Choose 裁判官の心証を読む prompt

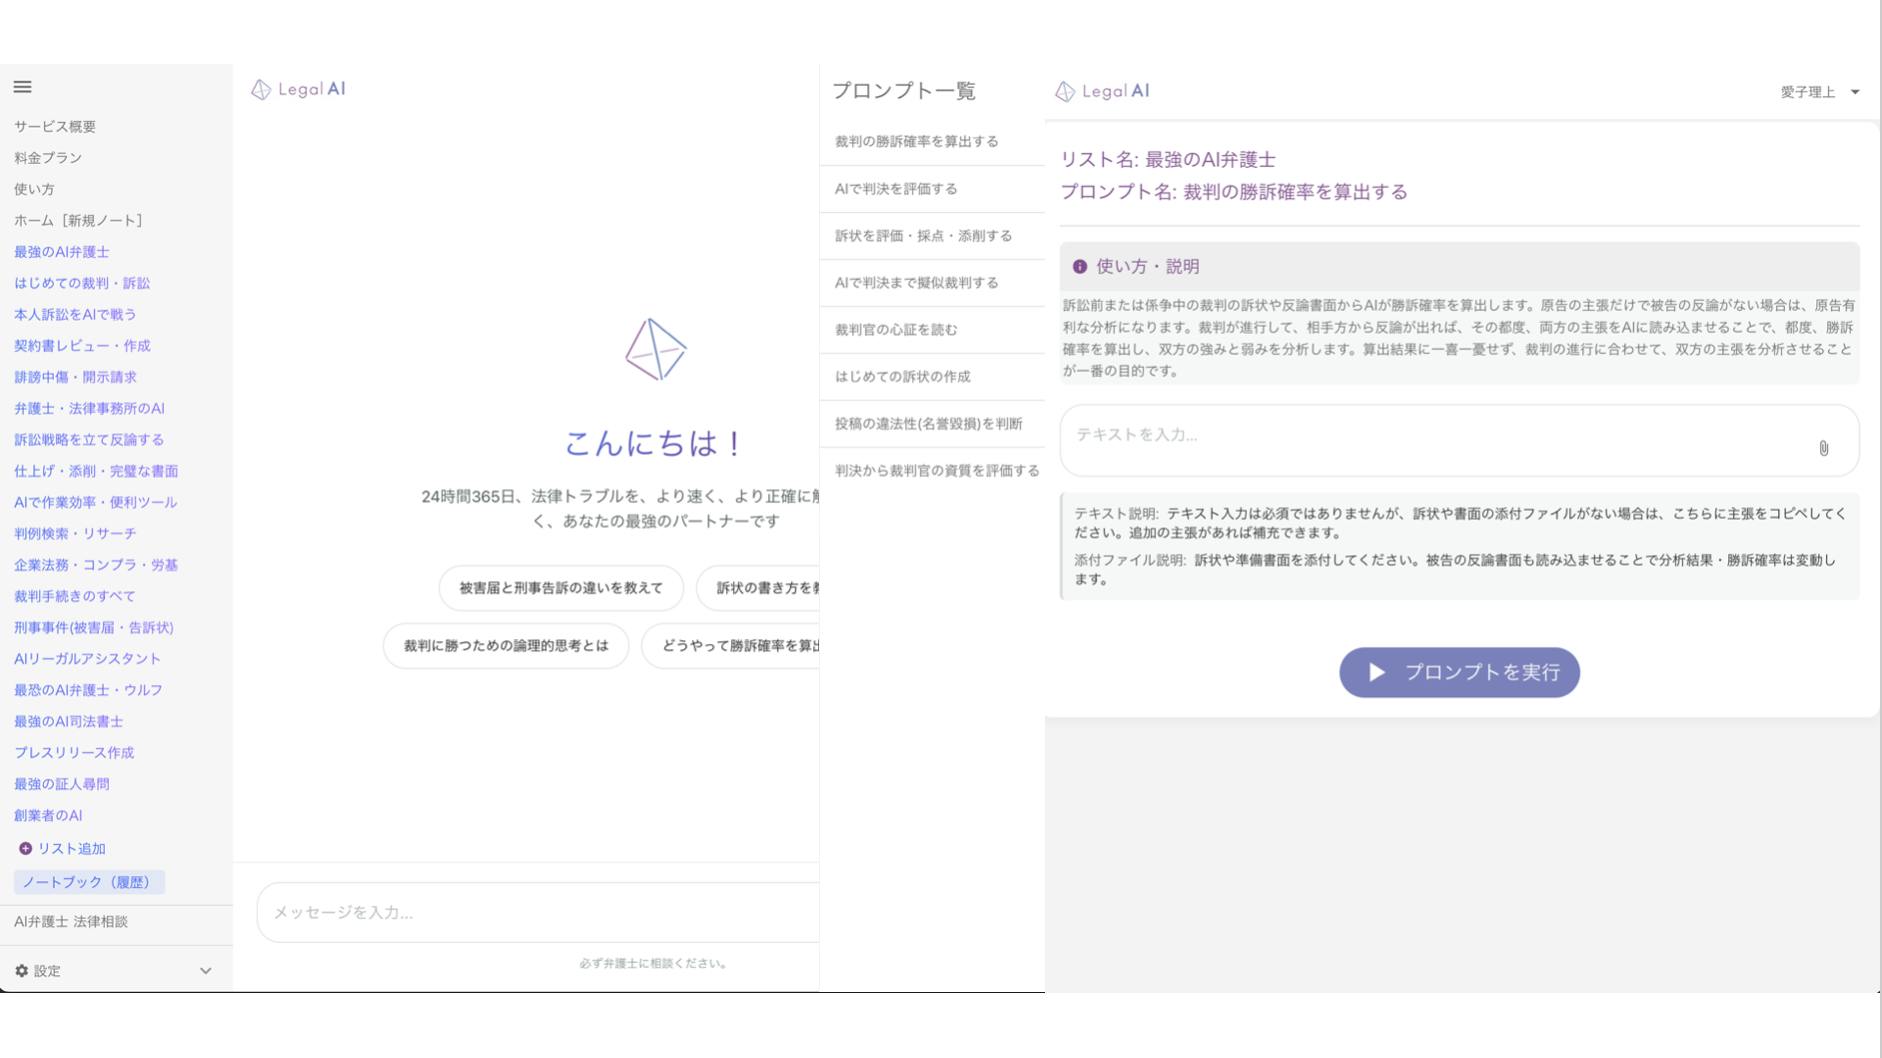pyautogui.click(x=895, y=330)
